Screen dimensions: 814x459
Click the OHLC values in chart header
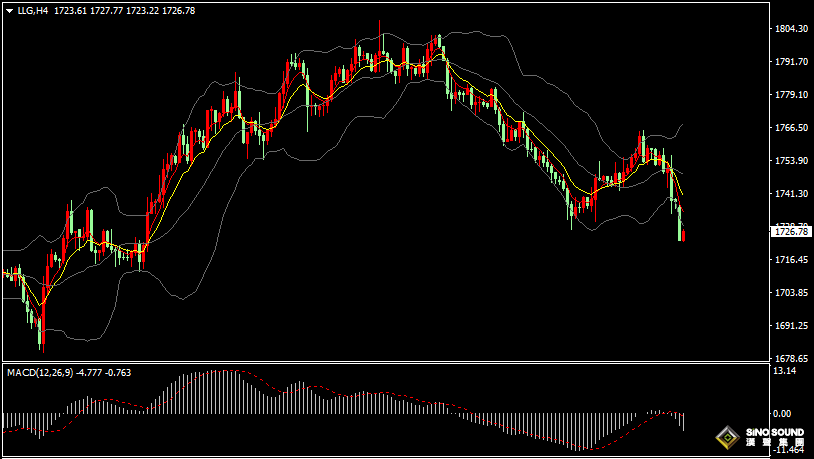[x=124, y=10]
